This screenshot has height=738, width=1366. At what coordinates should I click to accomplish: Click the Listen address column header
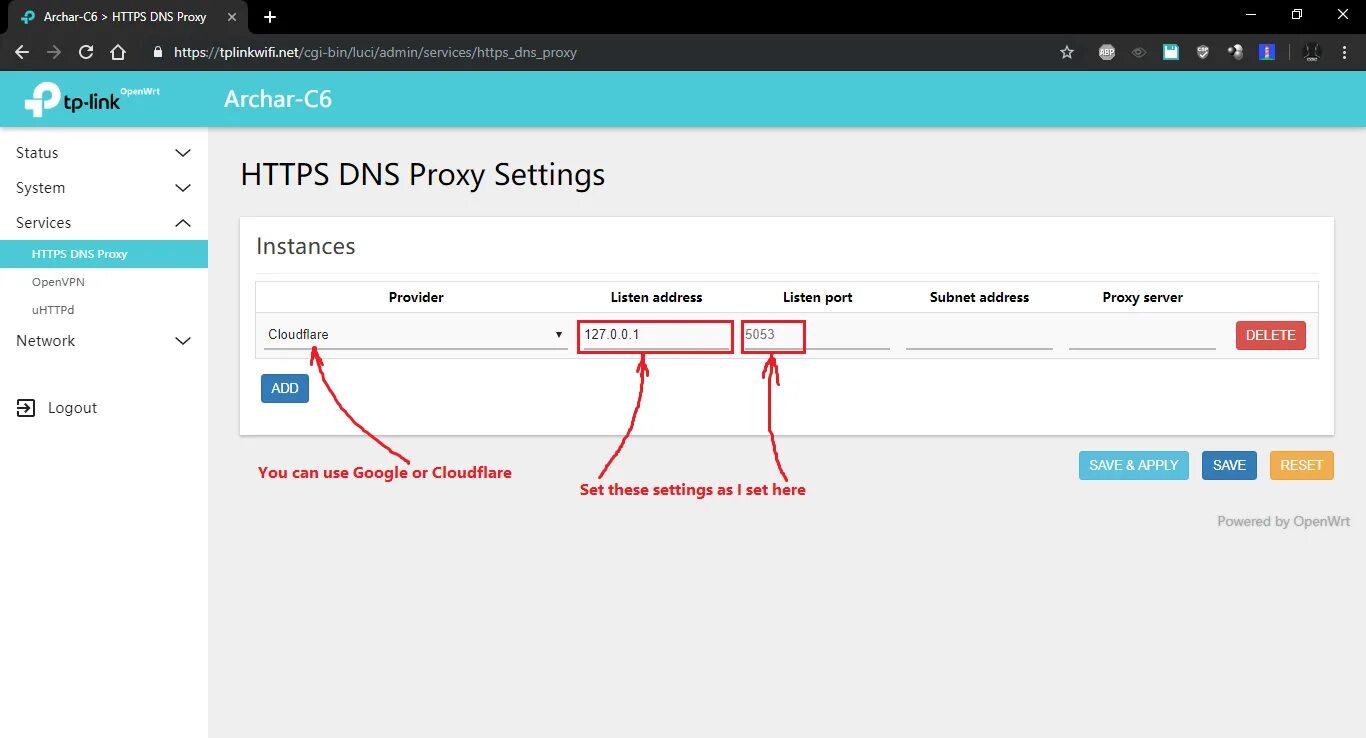[x=657, y=297]
